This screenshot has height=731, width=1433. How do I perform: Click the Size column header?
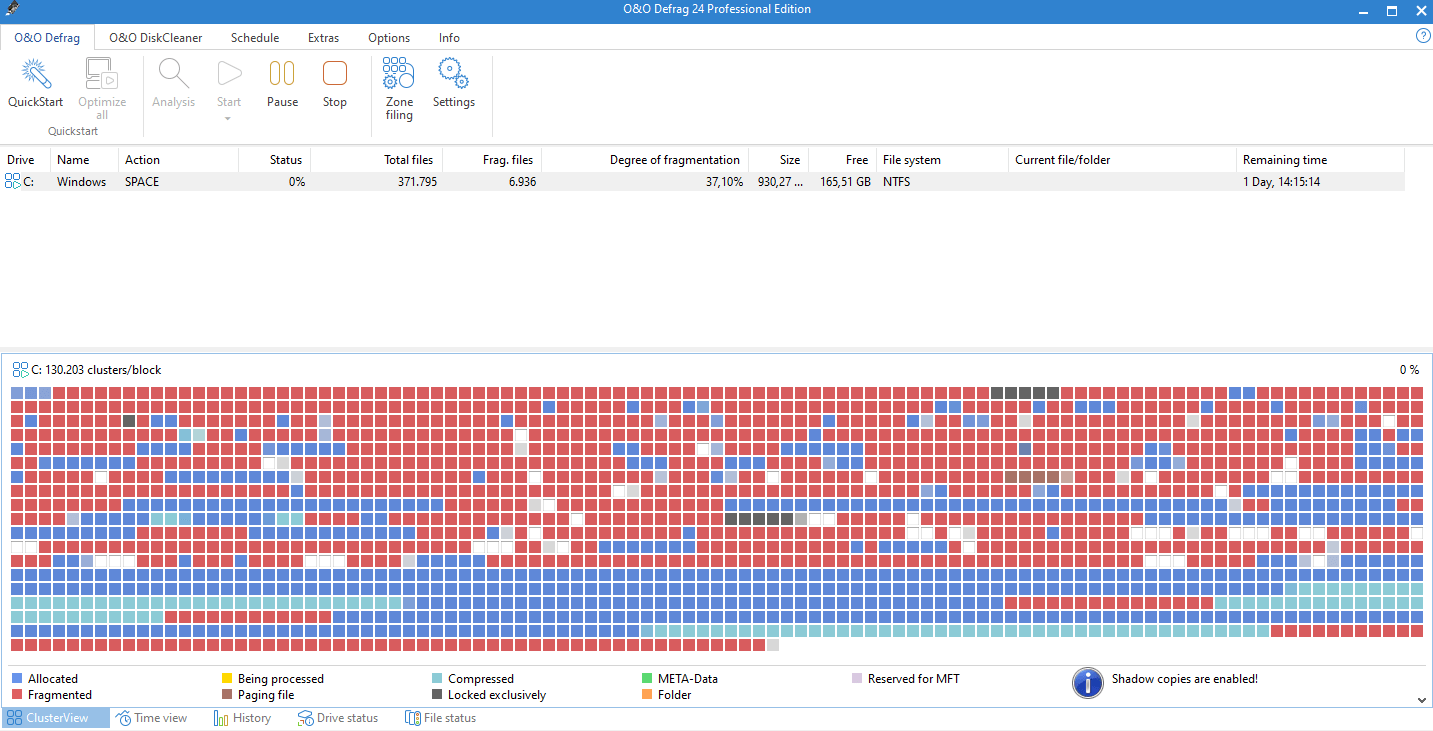[779, 160]
